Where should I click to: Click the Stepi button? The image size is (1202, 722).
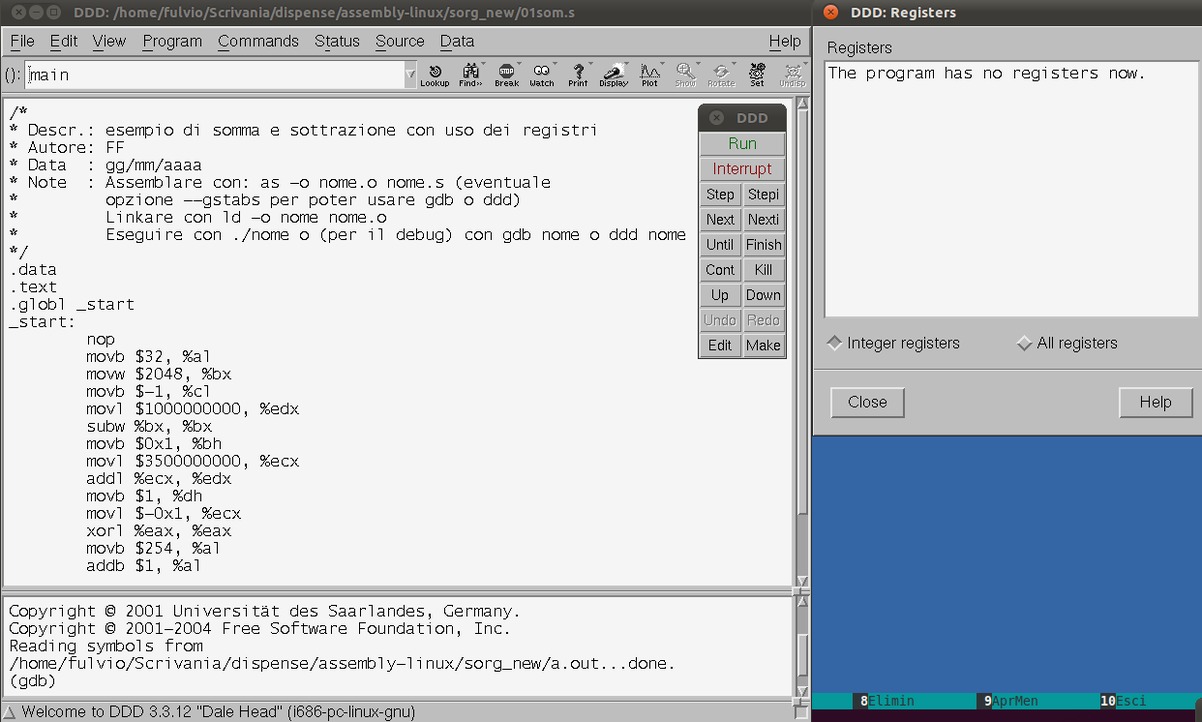[763, 194]
